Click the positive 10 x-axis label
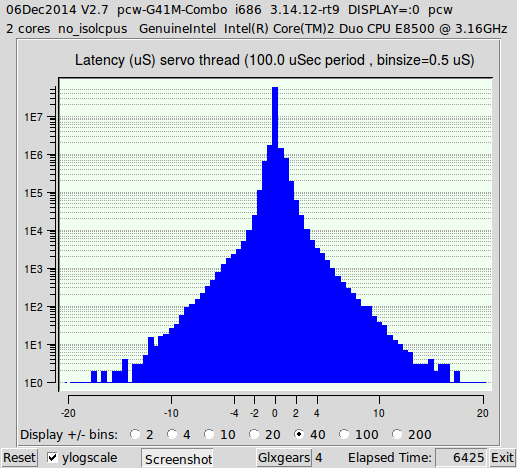 (x=379, y=413)
